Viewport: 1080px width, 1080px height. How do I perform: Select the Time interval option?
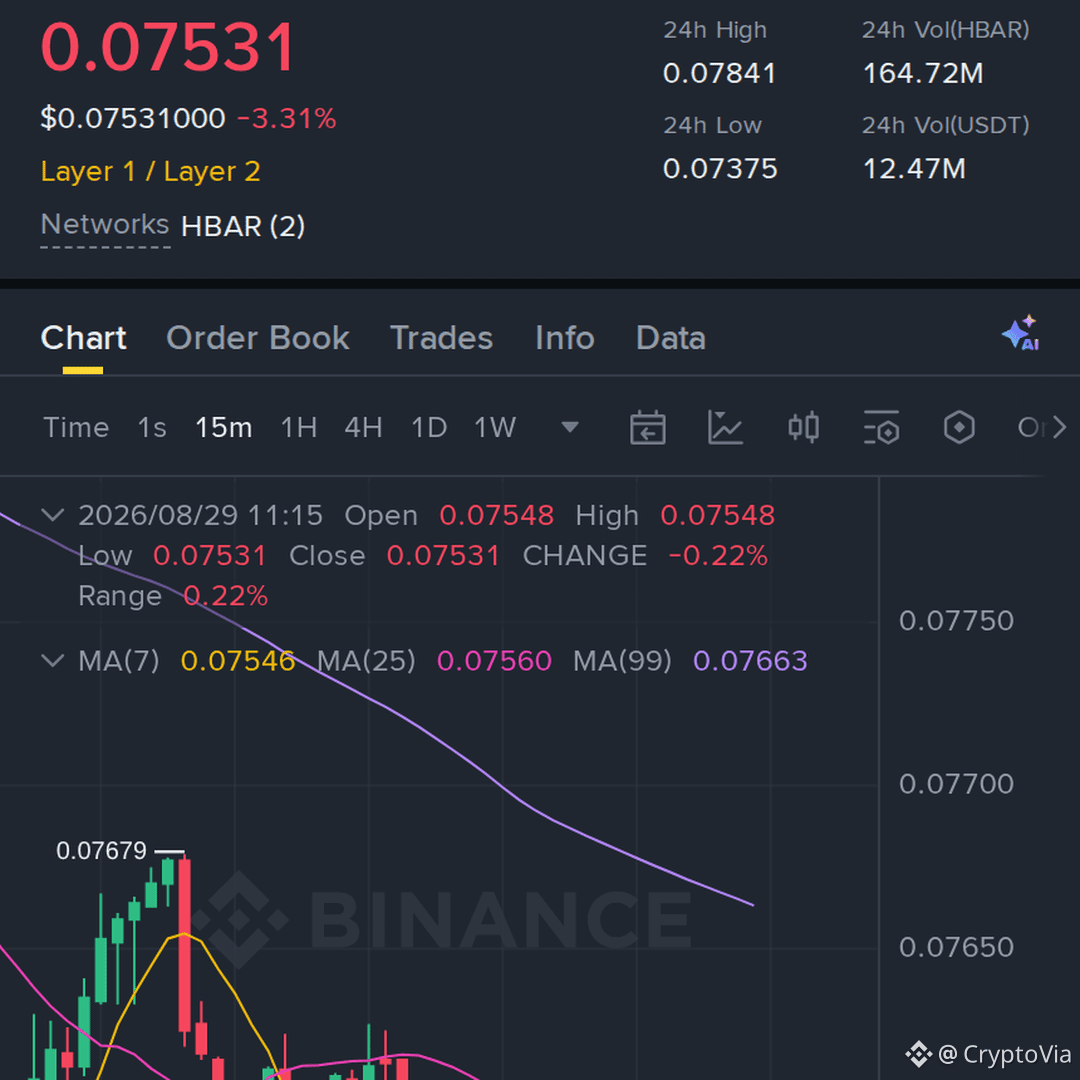(x=76, y=428)
